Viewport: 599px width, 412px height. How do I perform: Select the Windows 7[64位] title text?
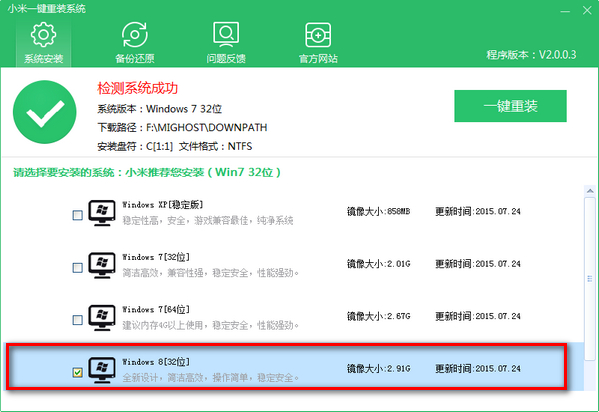coord(156,309)
